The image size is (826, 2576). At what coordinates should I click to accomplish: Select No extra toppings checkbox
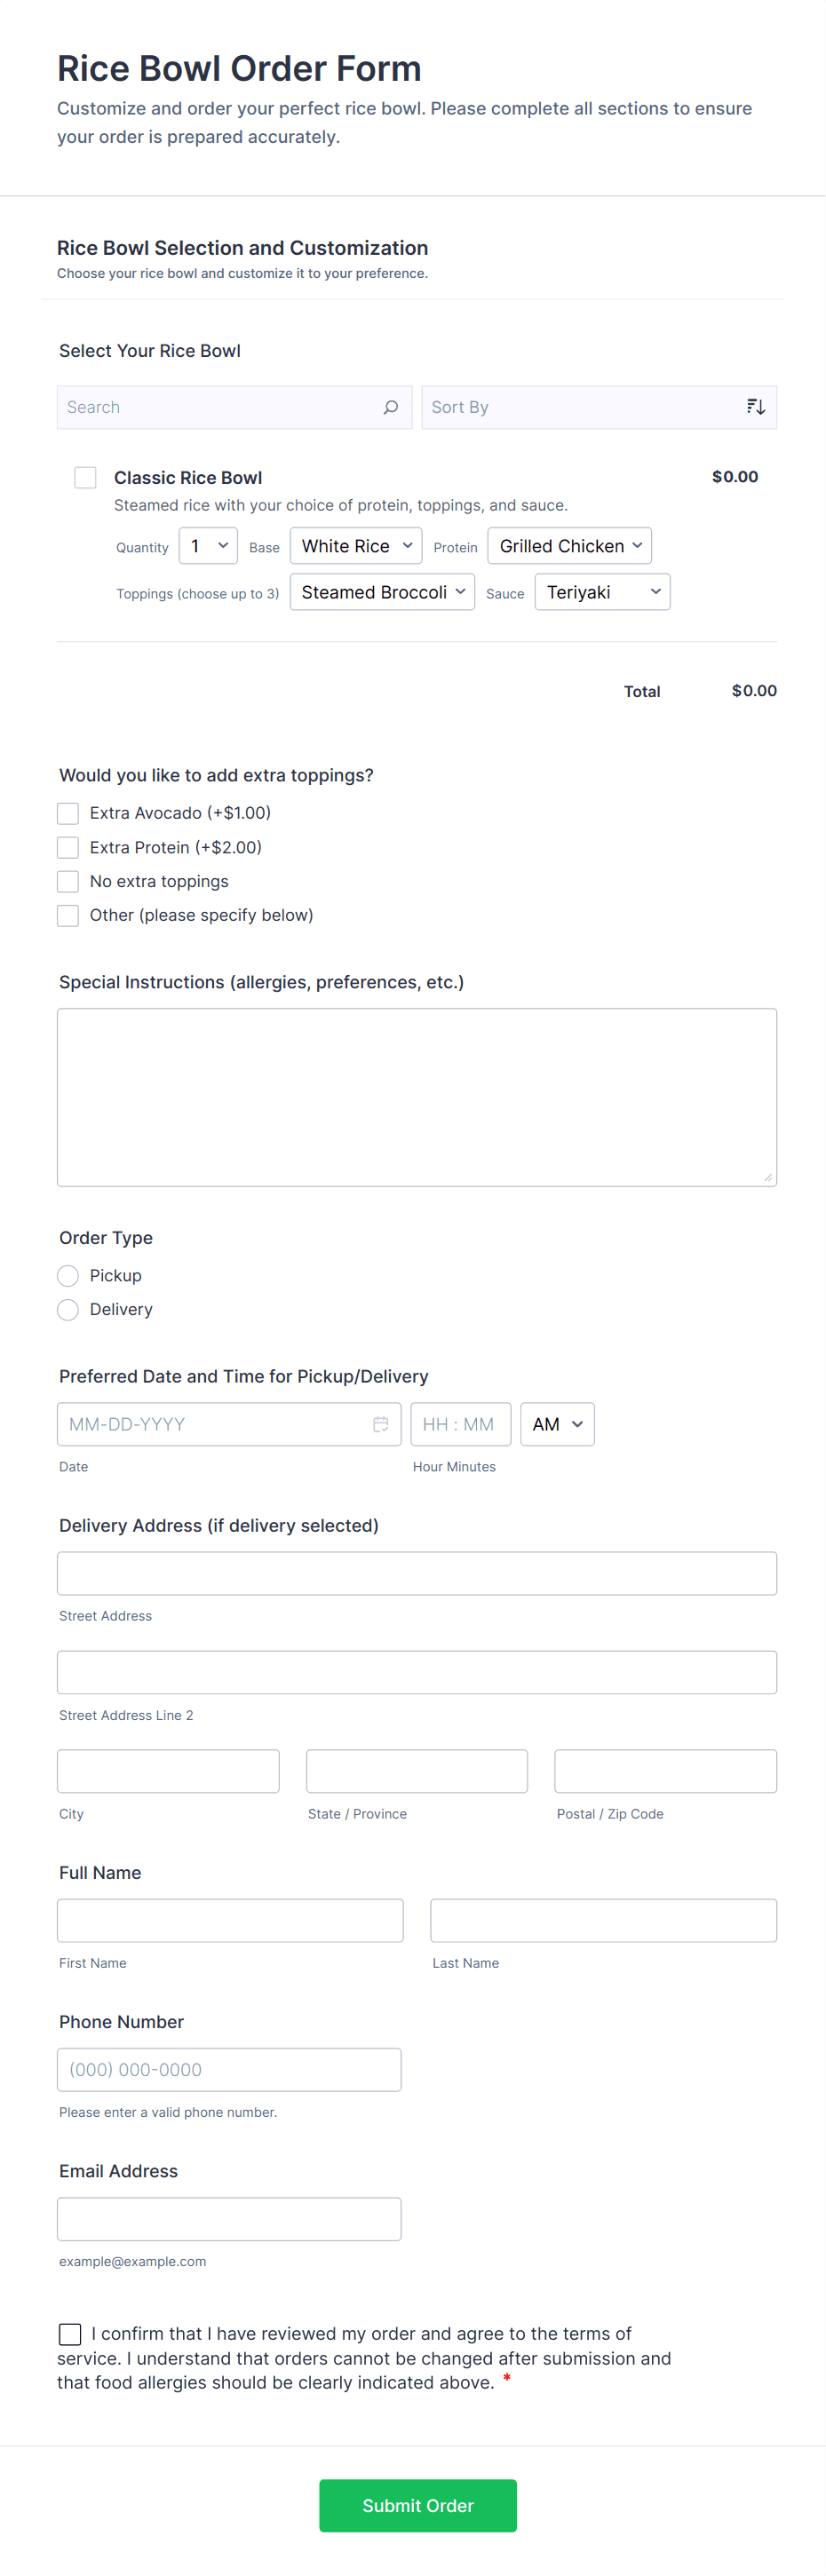pos(68,881)
